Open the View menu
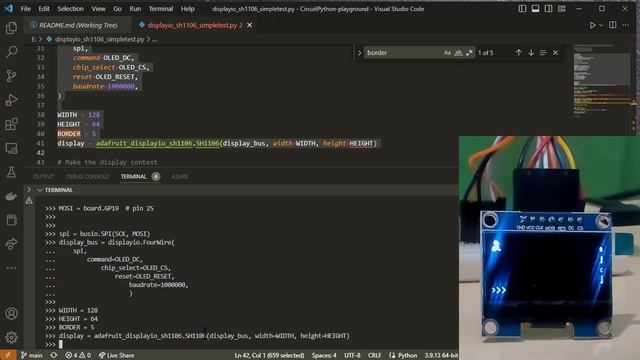 (x=98, y=9)
